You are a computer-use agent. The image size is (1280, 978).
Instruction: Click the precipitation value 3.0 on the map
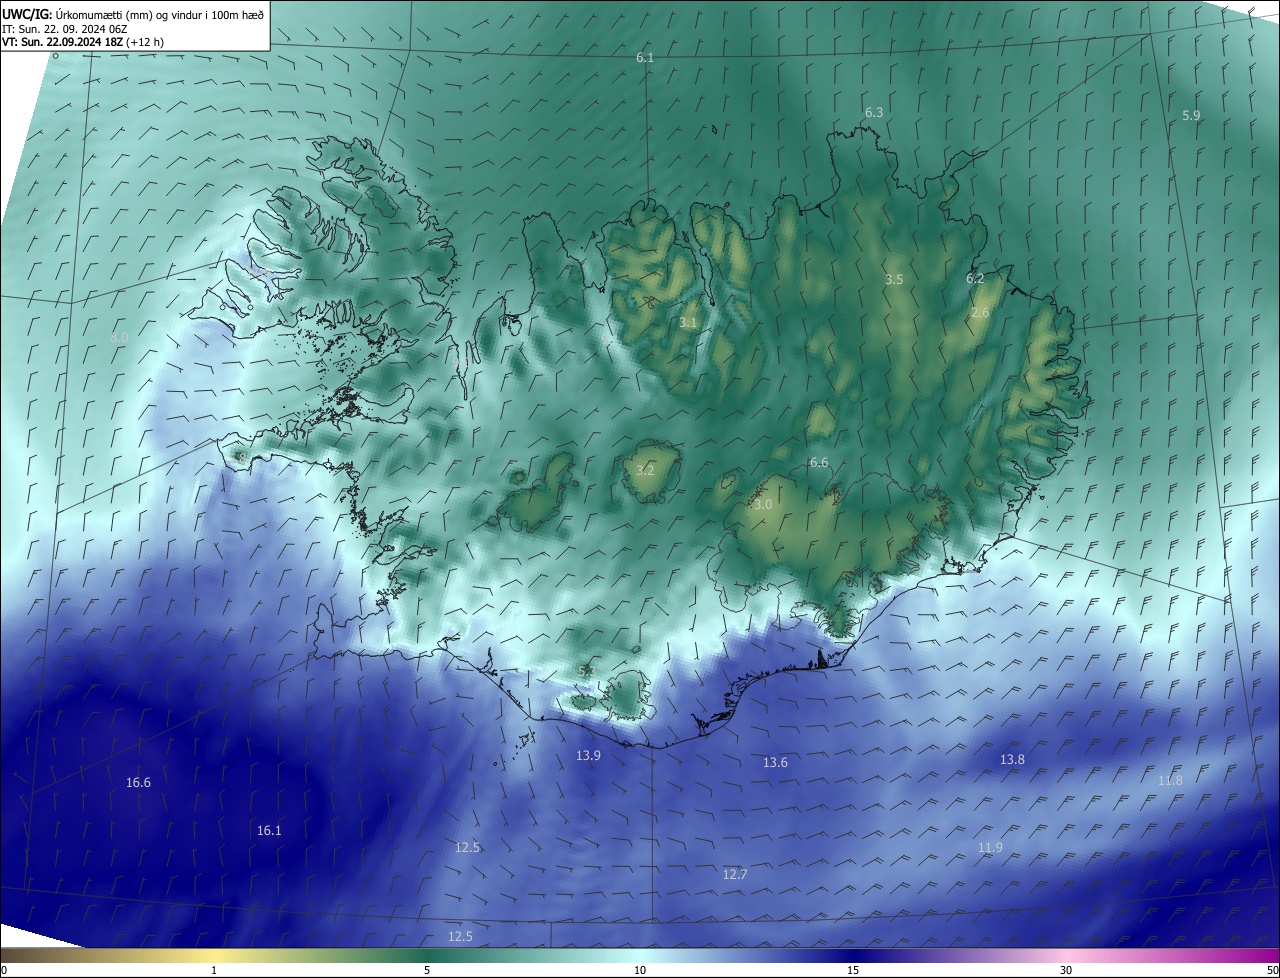pos(763,505)
